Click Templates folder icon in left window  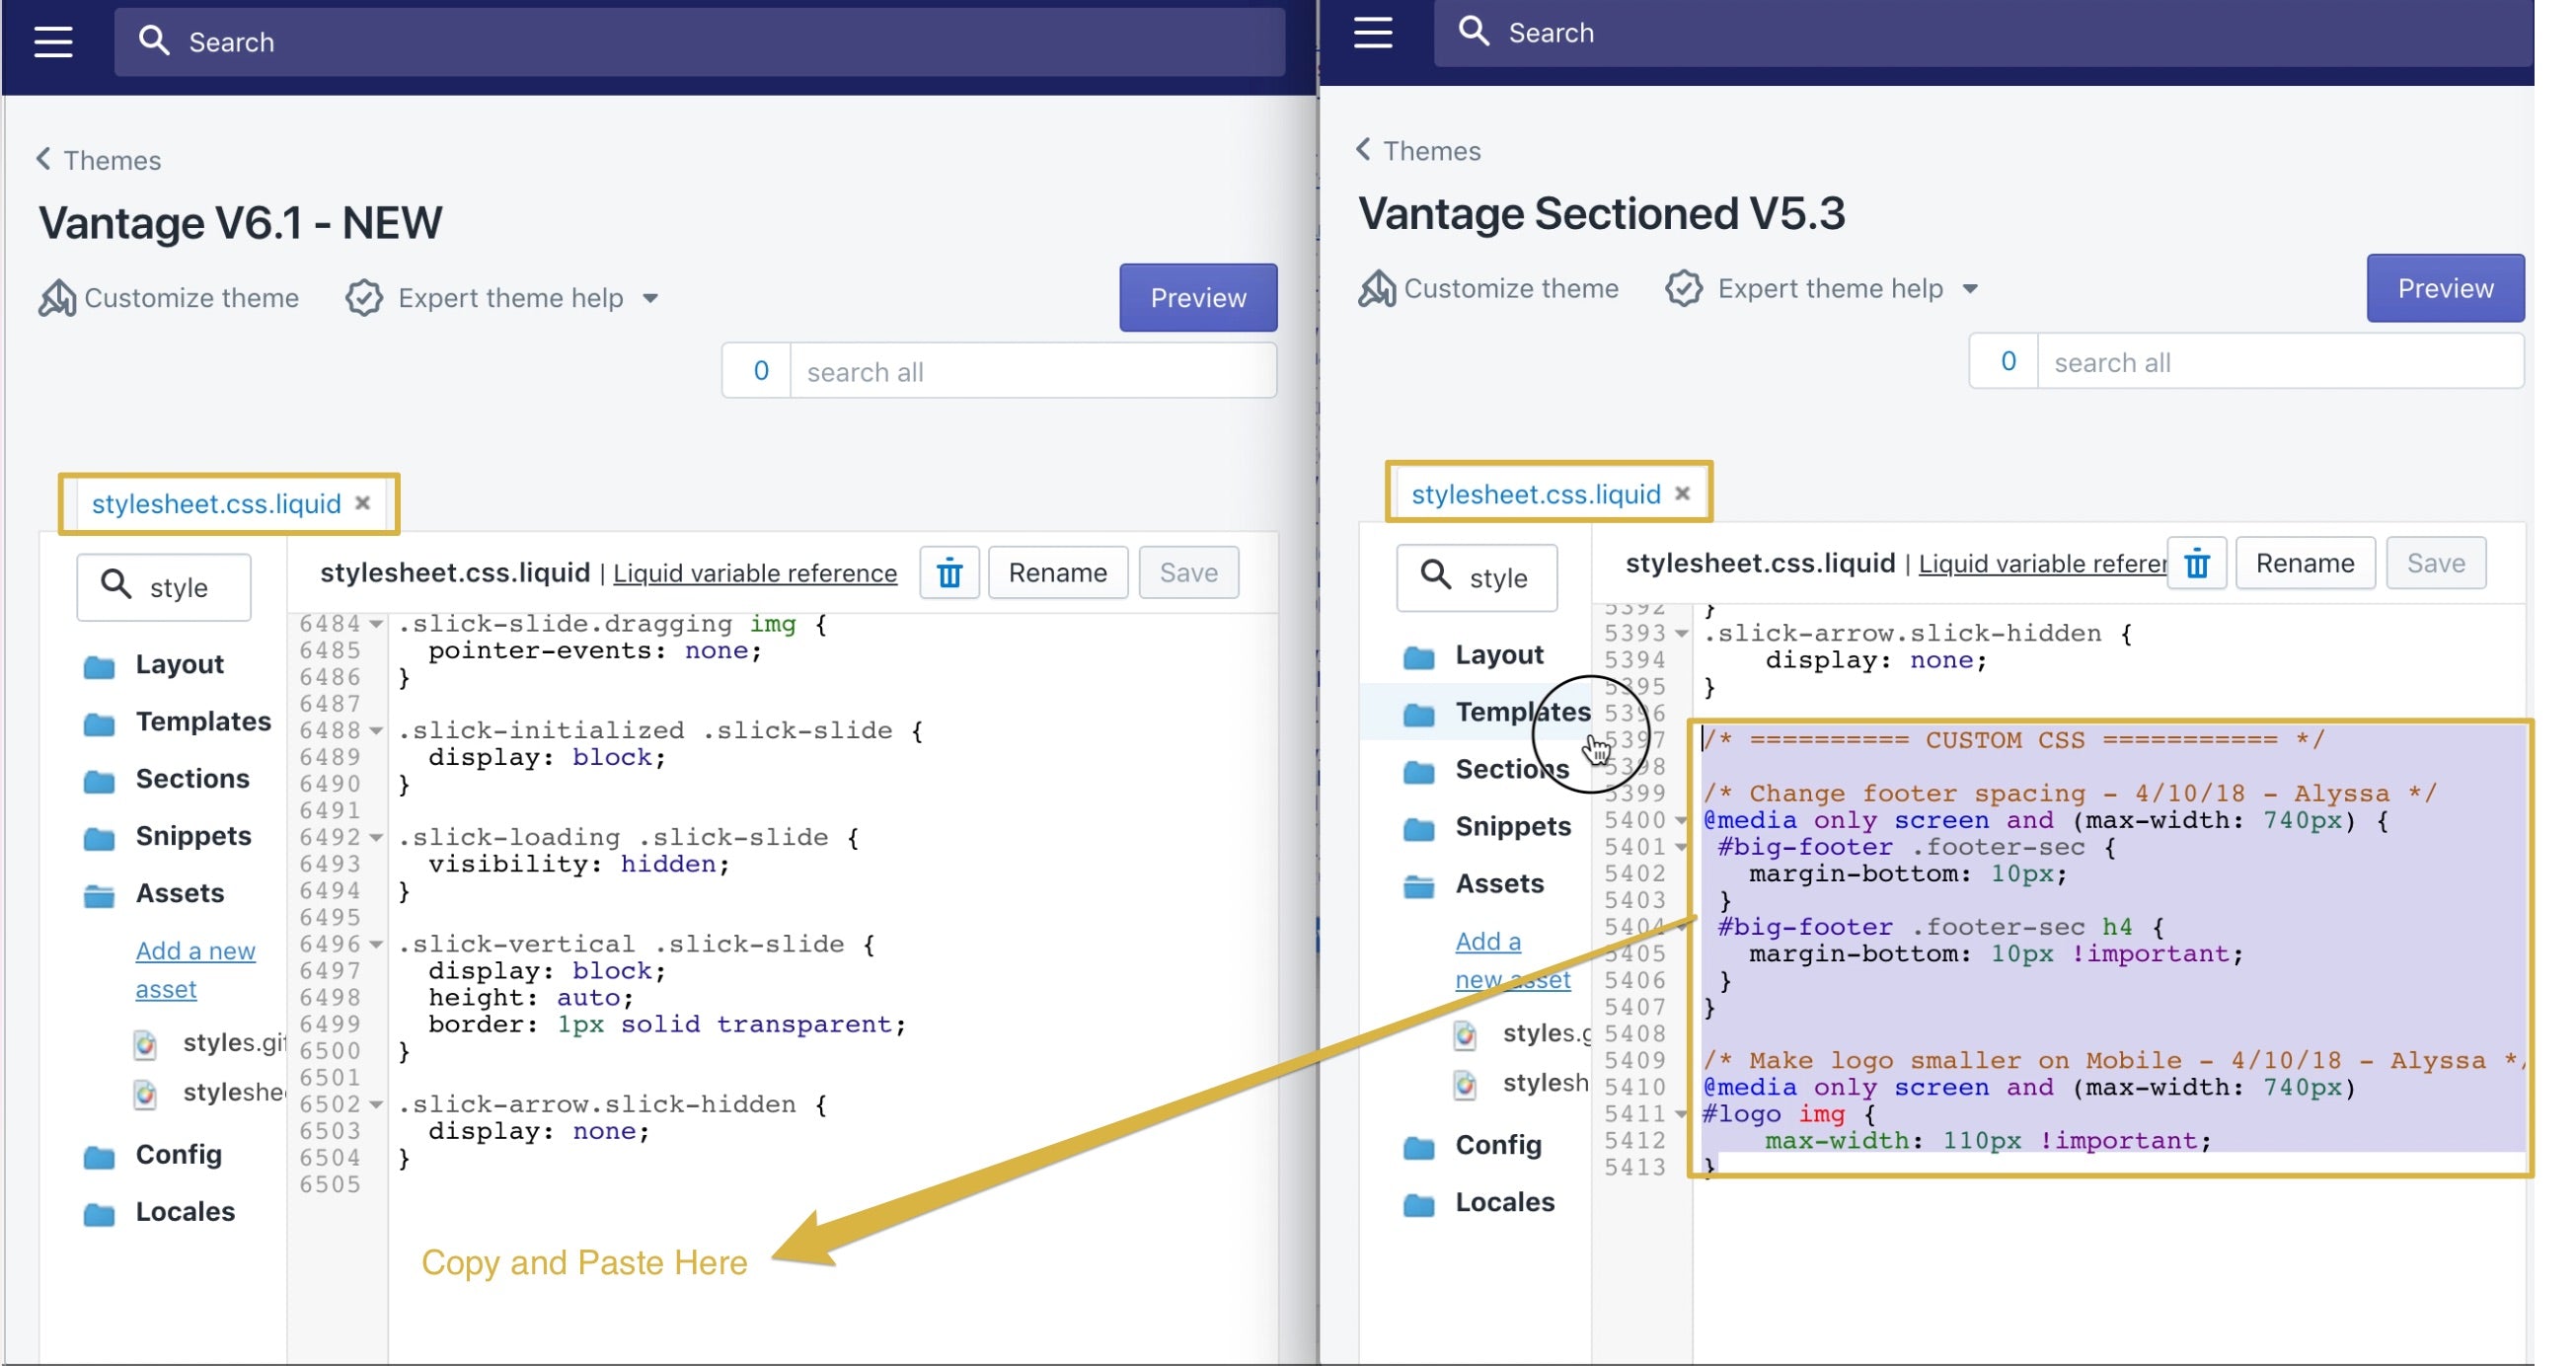[98, 723]
